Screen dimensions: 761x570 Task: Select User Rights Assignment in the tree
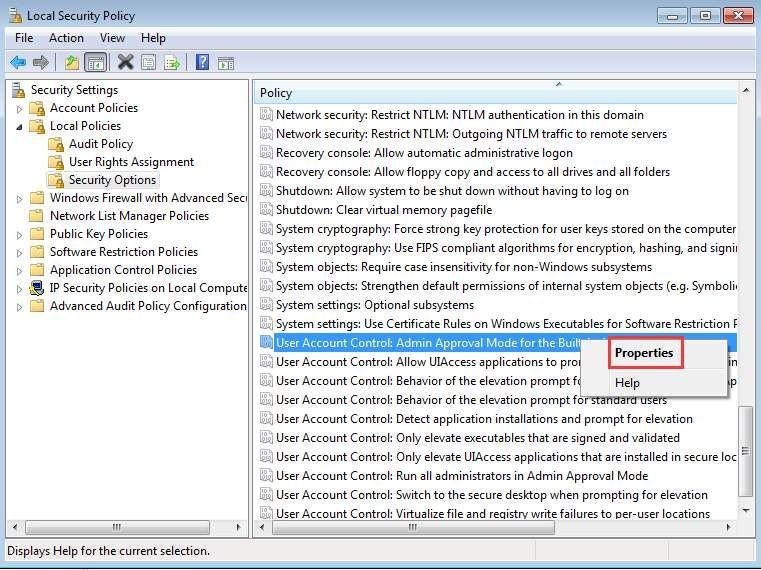(x=131, y=162)
